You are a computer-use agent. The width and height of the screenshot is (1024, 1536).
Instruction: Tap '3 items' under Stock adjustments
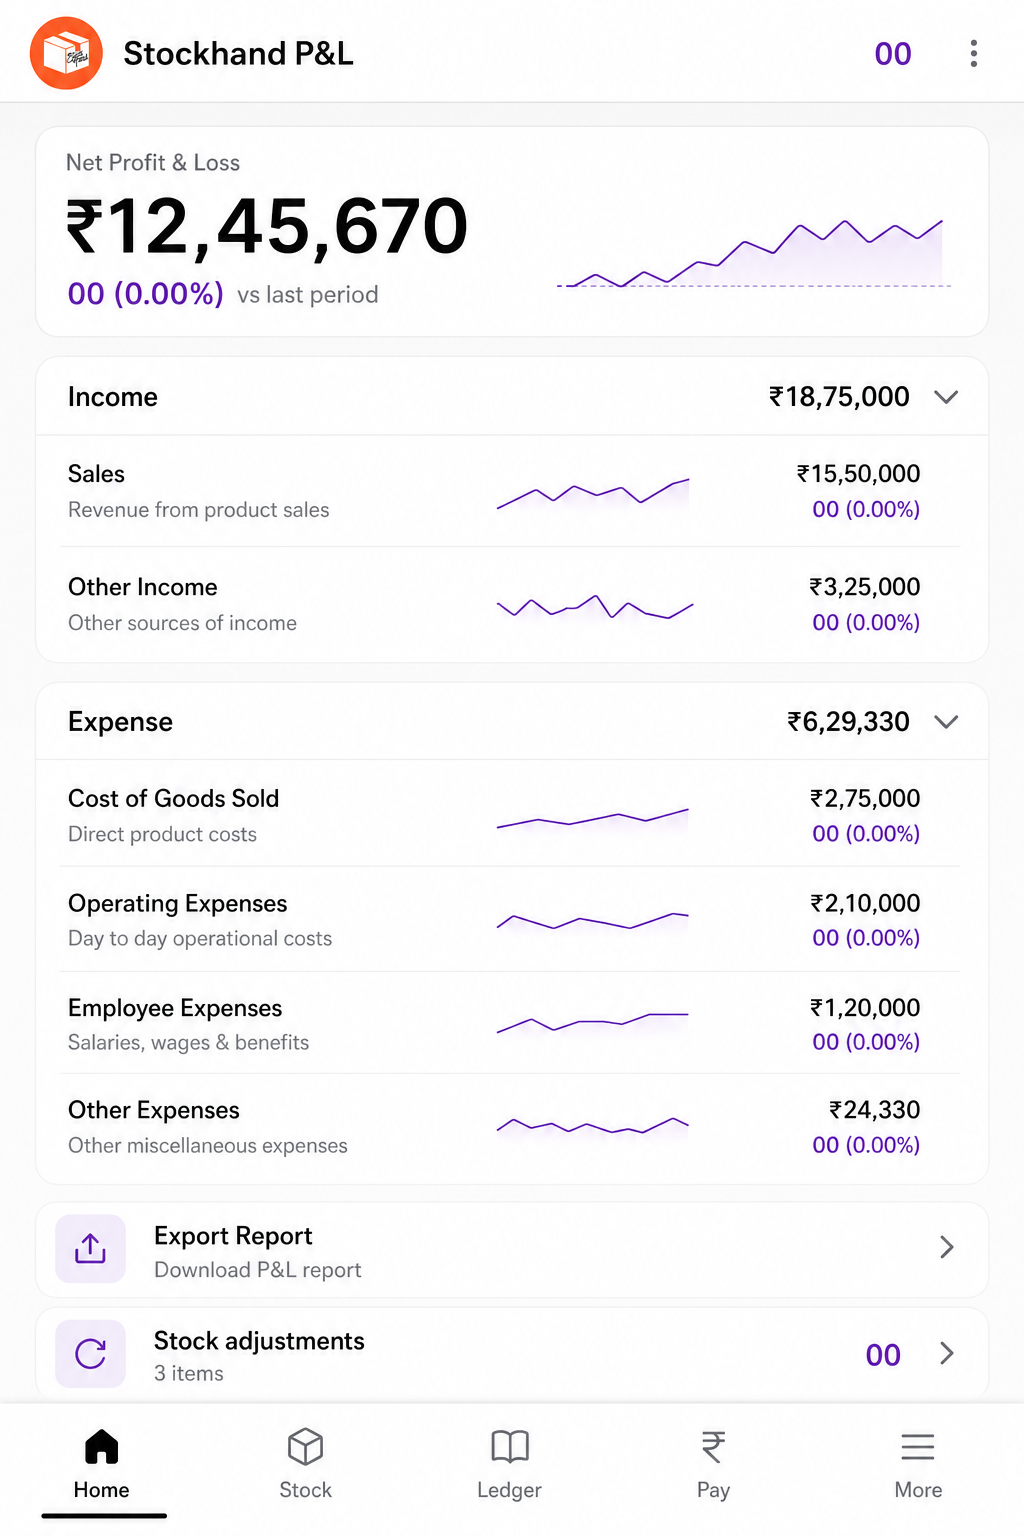(x=189, y=1374)
